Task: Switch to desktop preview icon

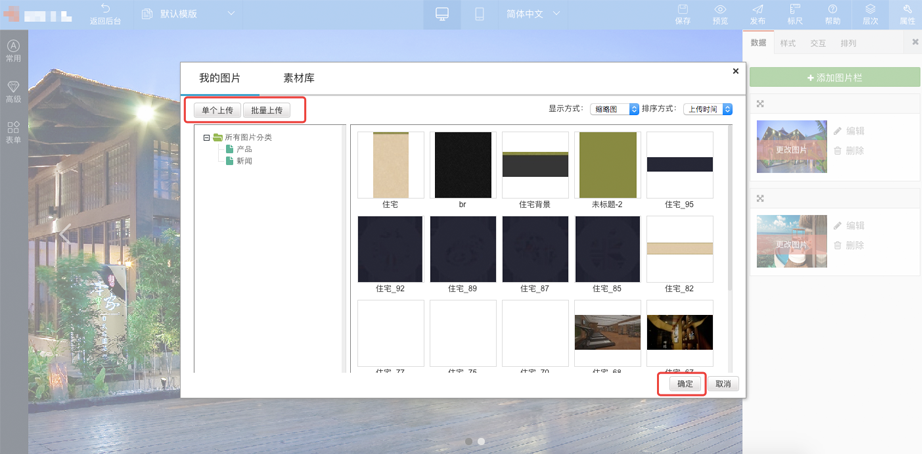Action: pos(441,14)
